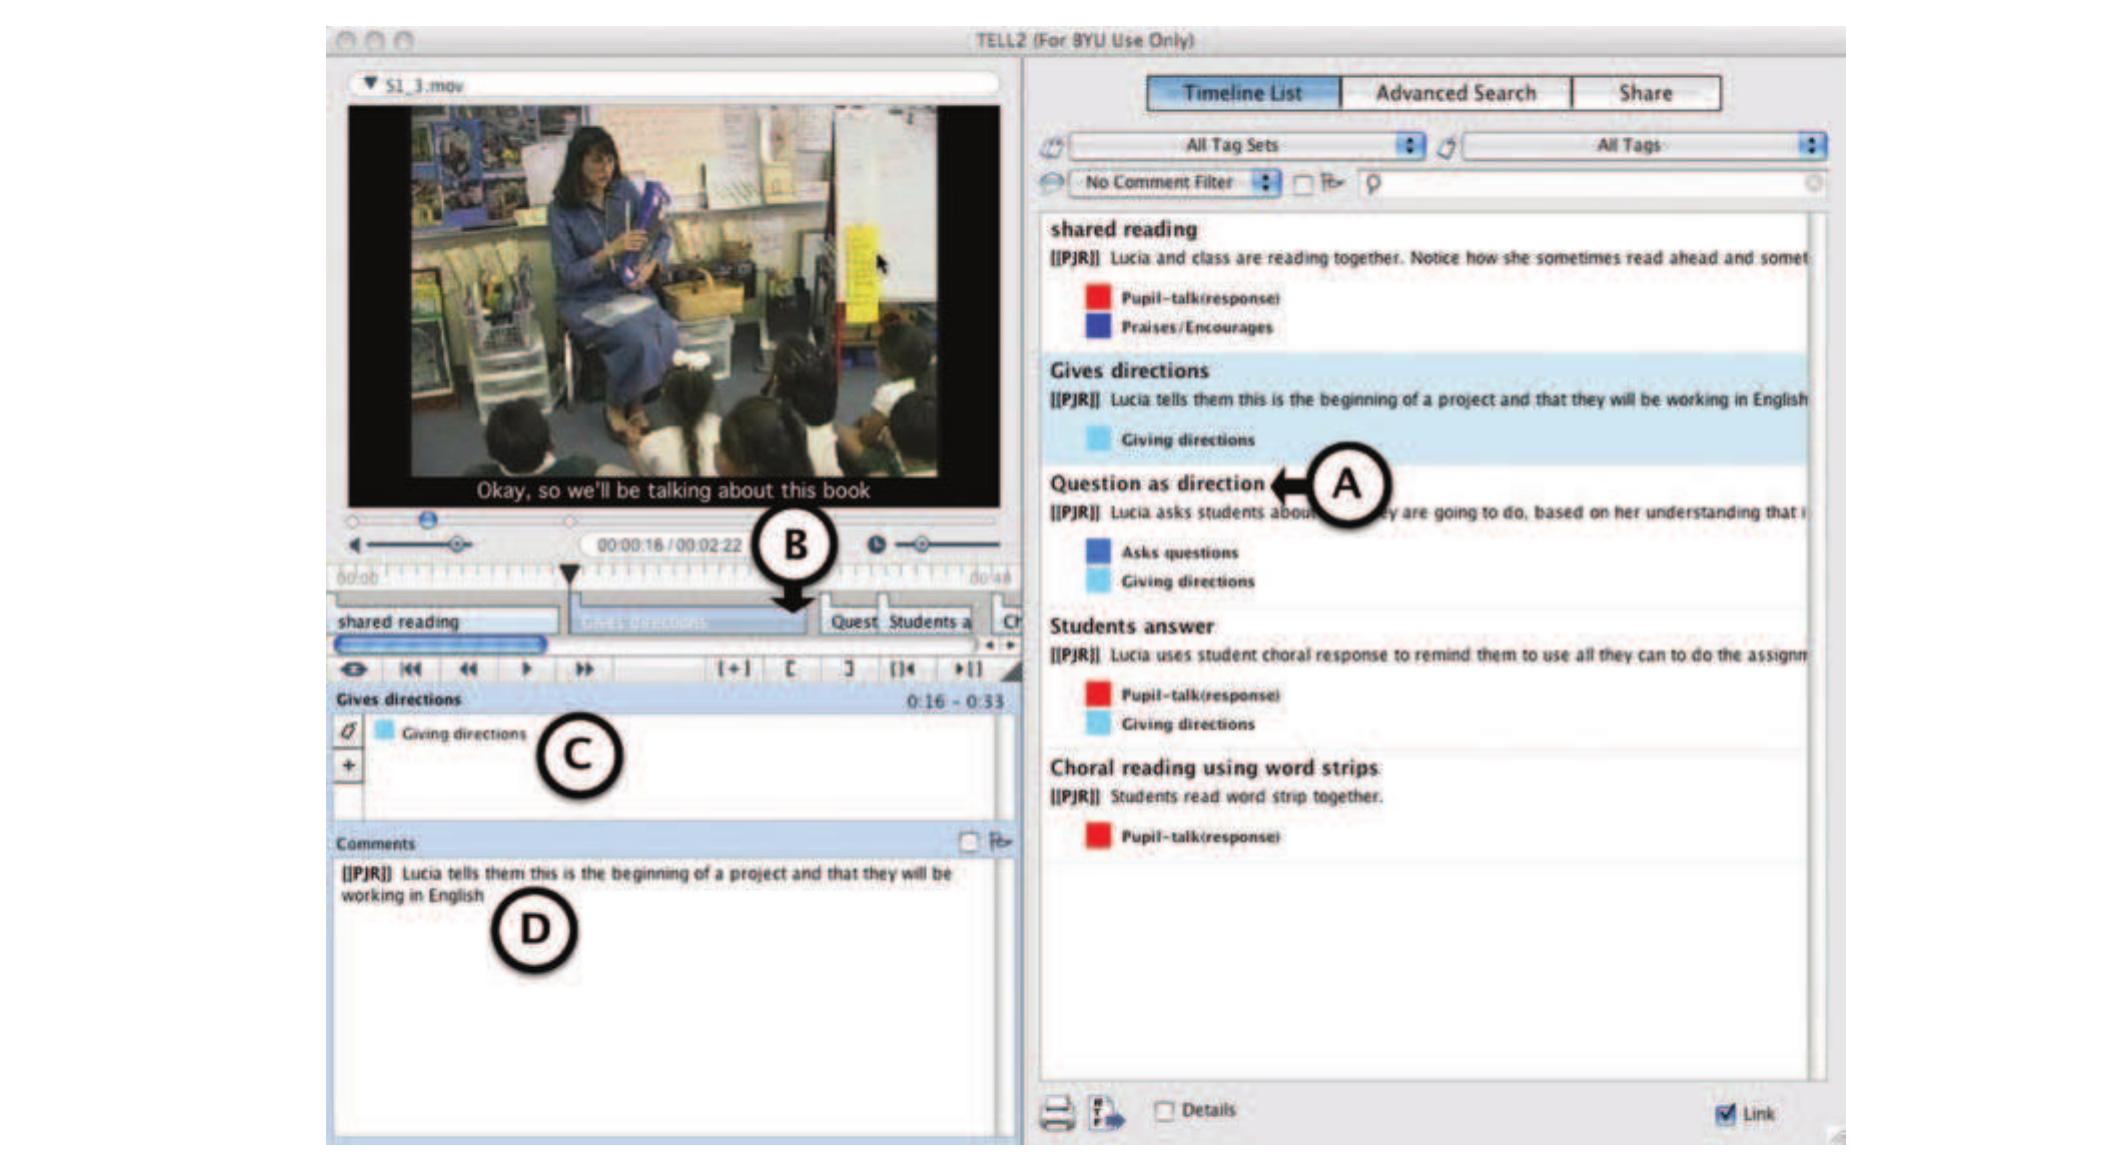Click the playback speed clock icon
The width and height of the screenshot is (2124, 1172).
click(x=876, y=544)
